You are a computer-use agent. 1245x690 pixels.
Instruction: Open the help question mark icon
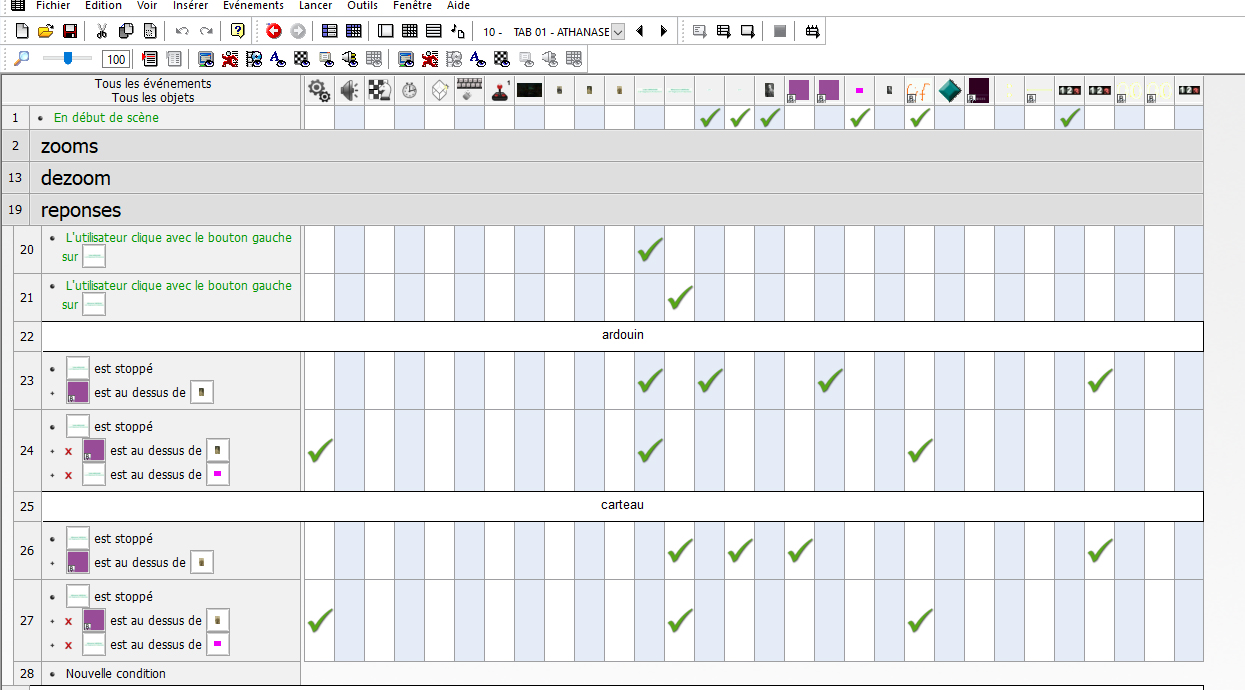click(237, 31)
